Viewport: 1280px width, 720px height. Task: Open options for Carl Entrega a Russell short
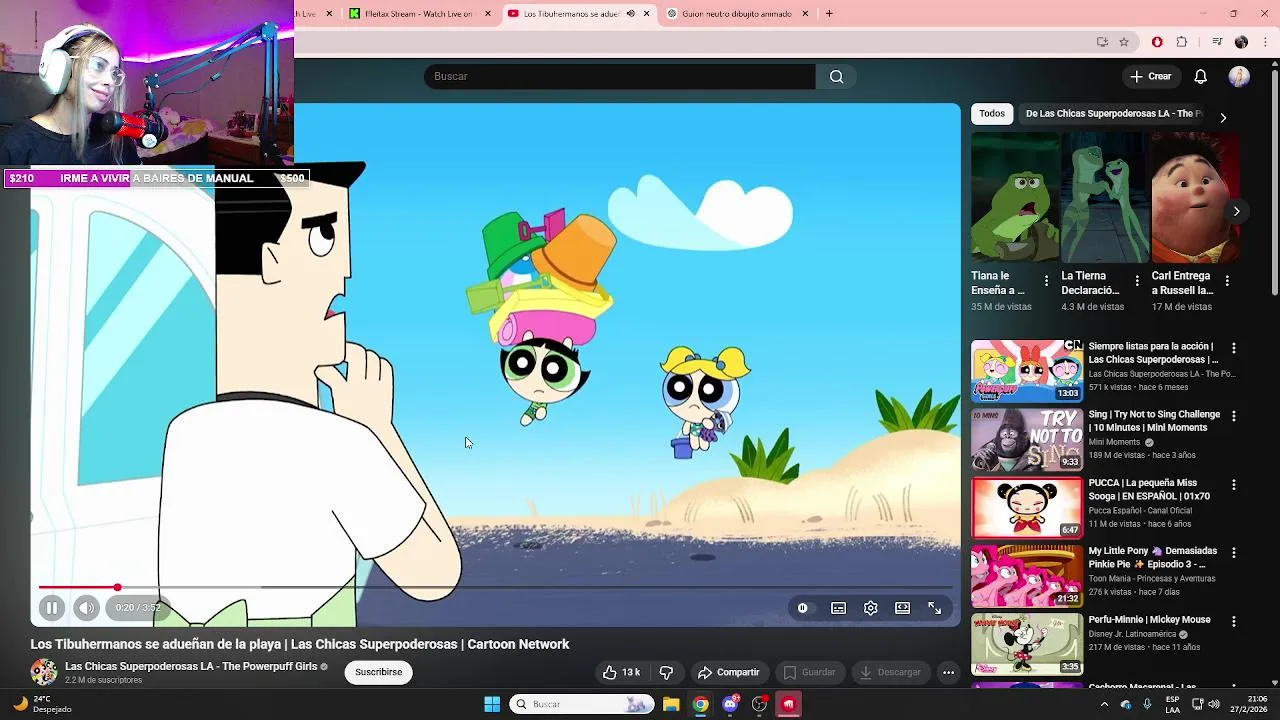[1227, 281]
